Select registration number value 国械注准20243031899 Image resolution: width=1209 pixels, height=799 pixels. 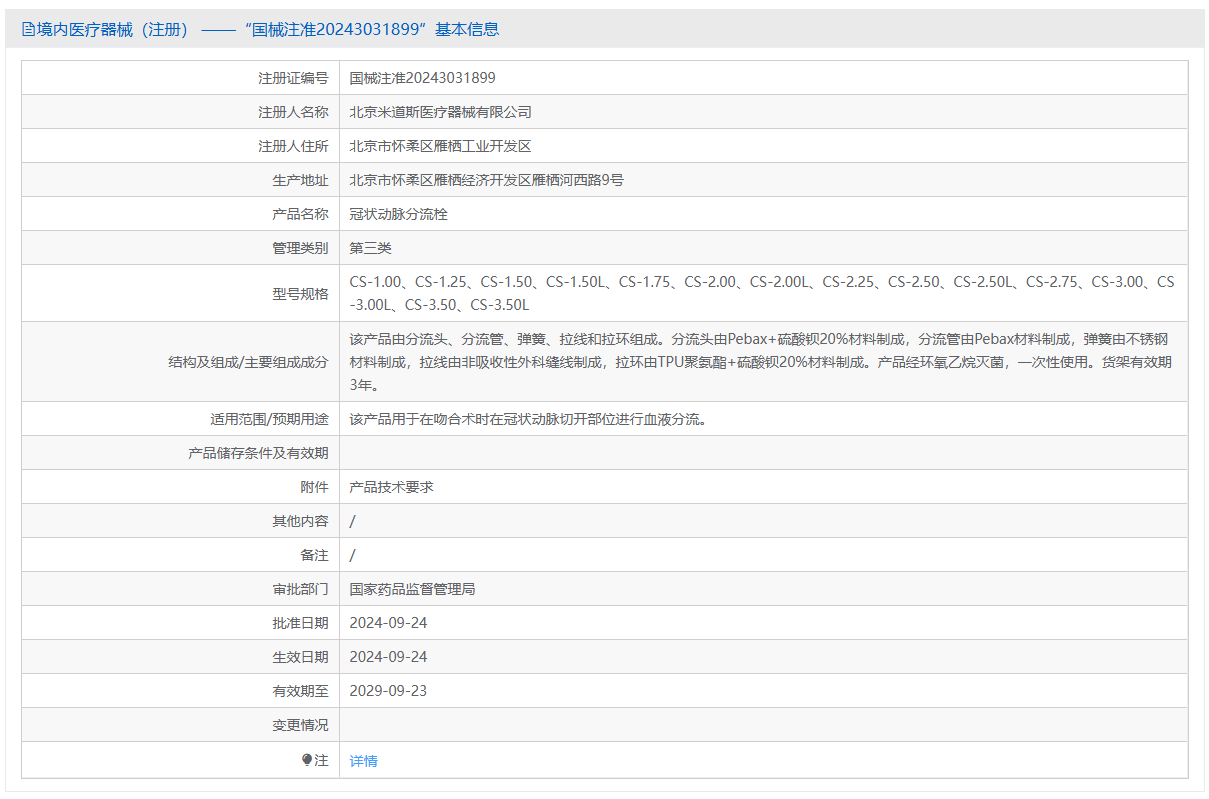tap(422, 78)
